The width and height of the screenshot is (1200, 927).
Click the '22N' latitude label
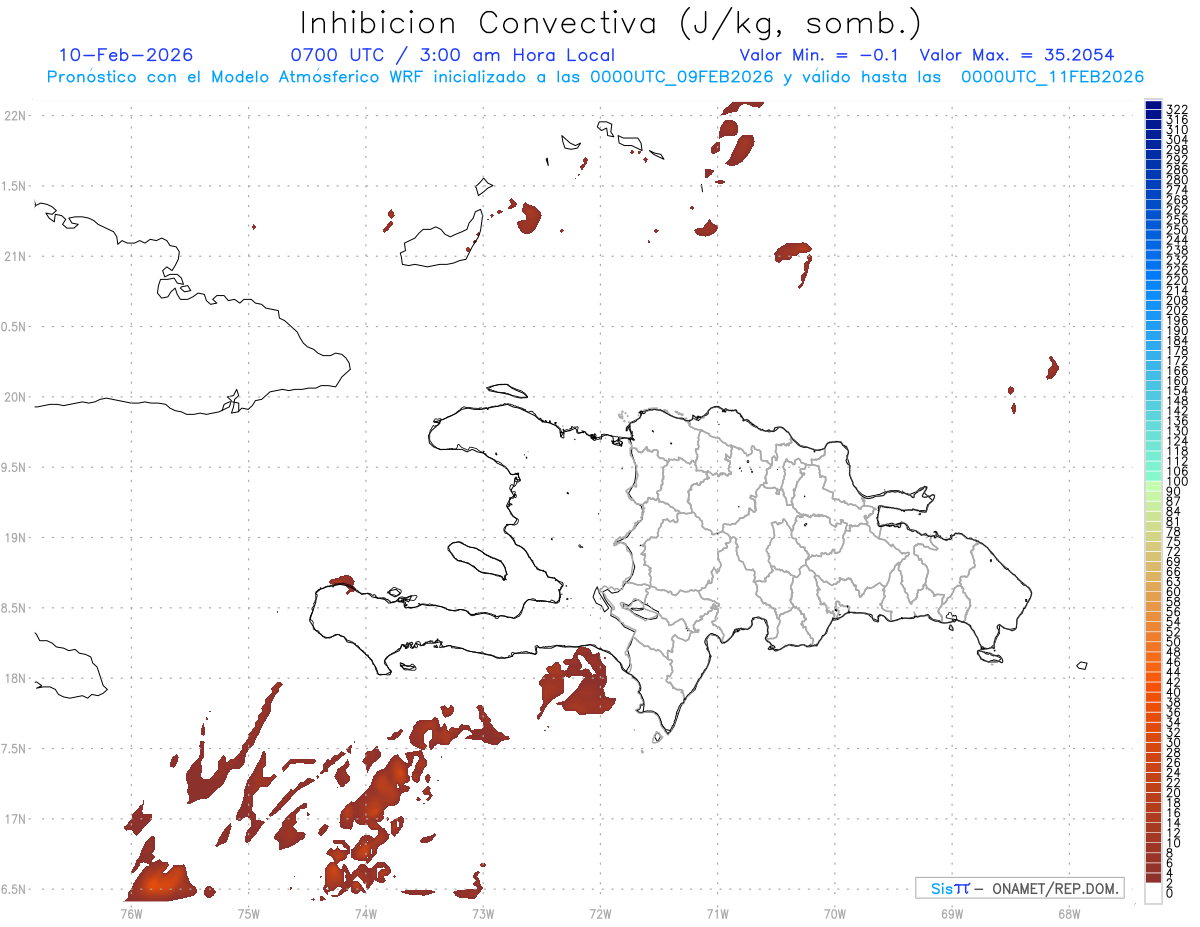pos(14,116)
